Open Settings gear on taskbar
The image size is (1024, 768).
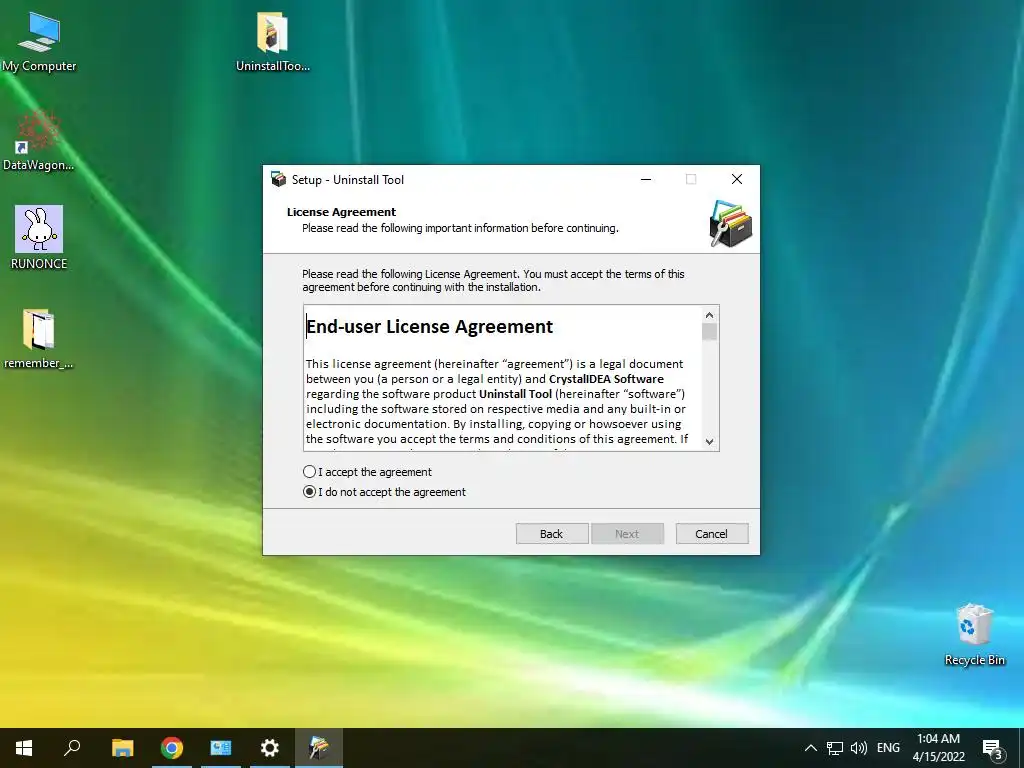[270, 748]
